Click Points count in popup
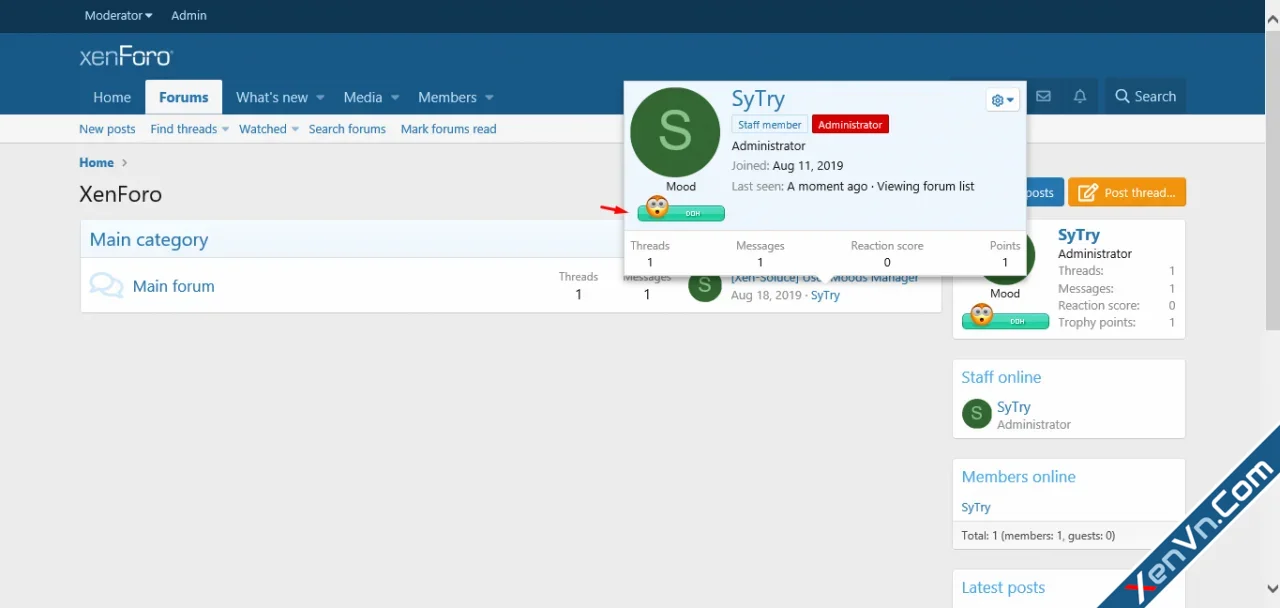This screenshot has width=1280, height=608. [x=1005, y=263]
